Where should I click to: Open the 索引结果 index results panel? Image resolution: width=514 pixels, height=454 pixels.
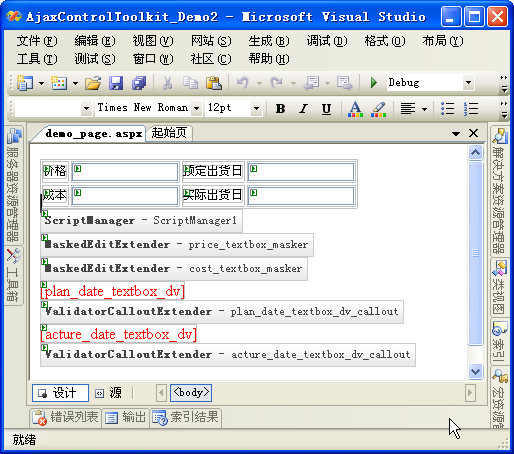tap(185, 417)
